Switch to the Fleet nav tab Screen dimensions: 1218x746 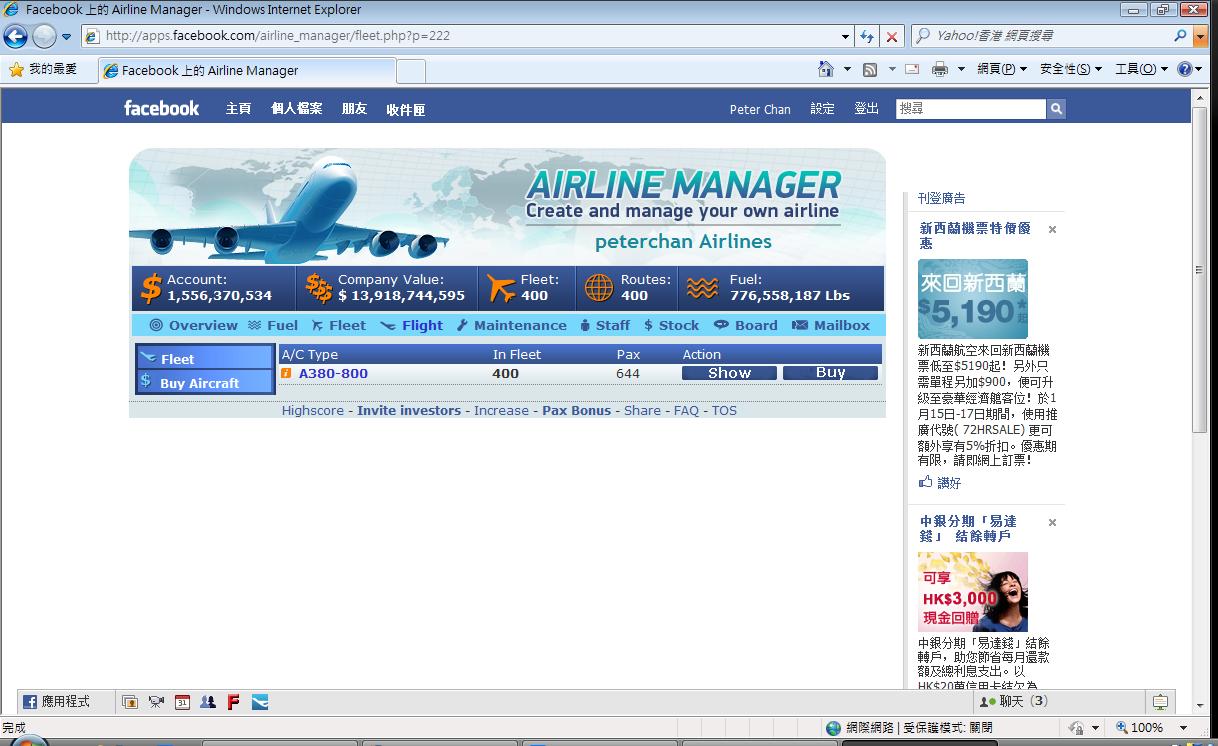pos(339,325)
